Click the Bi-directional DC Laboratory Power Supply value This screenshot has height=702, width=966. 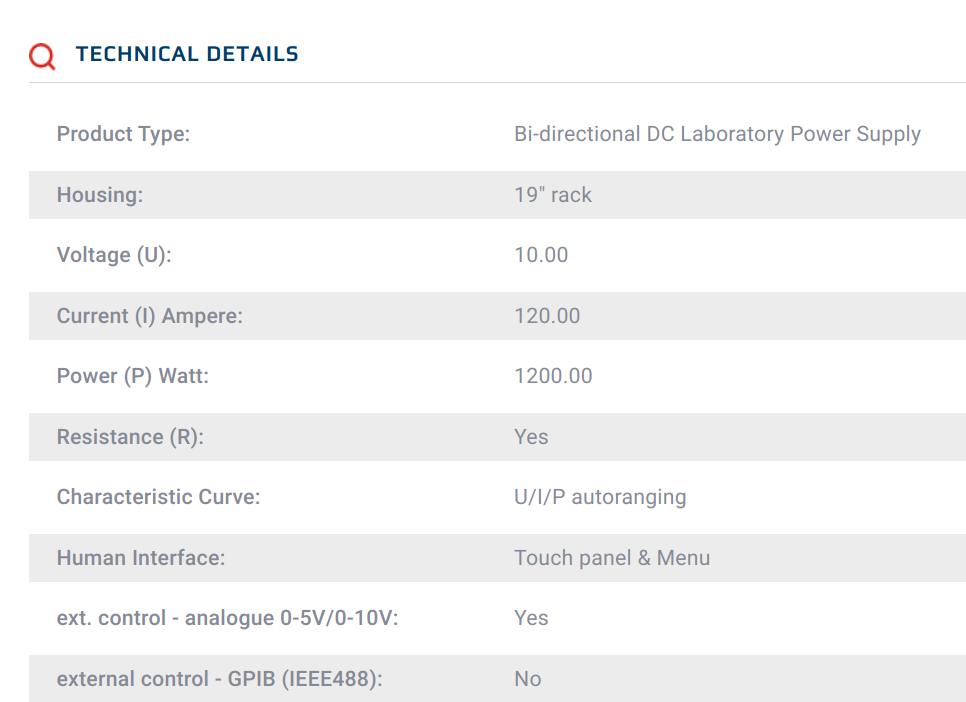(717, 134)
